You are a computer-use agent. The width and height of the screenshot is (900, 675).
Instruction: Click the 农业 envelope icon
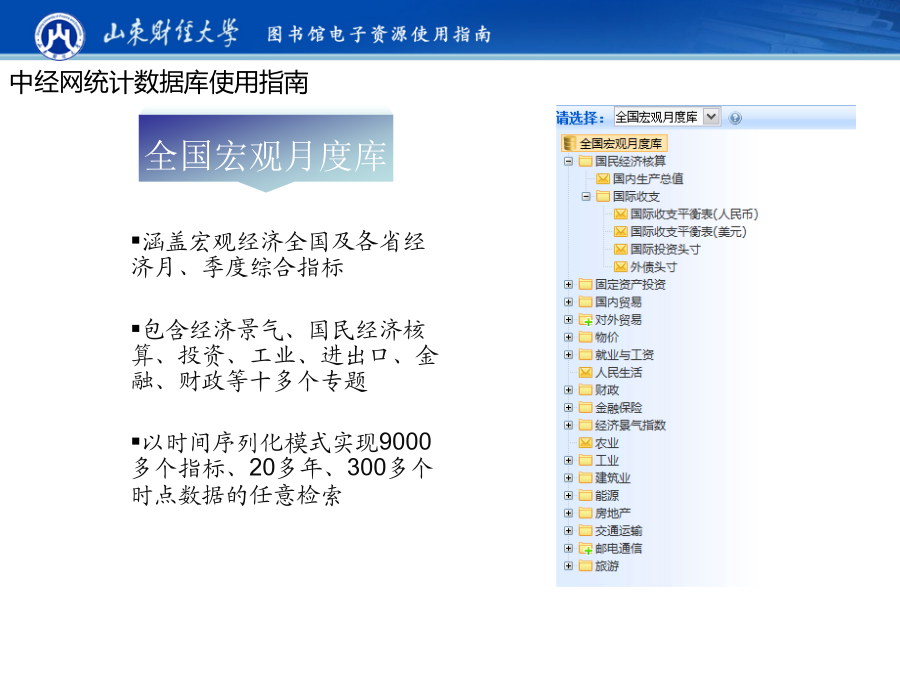(x=585, y=443)
